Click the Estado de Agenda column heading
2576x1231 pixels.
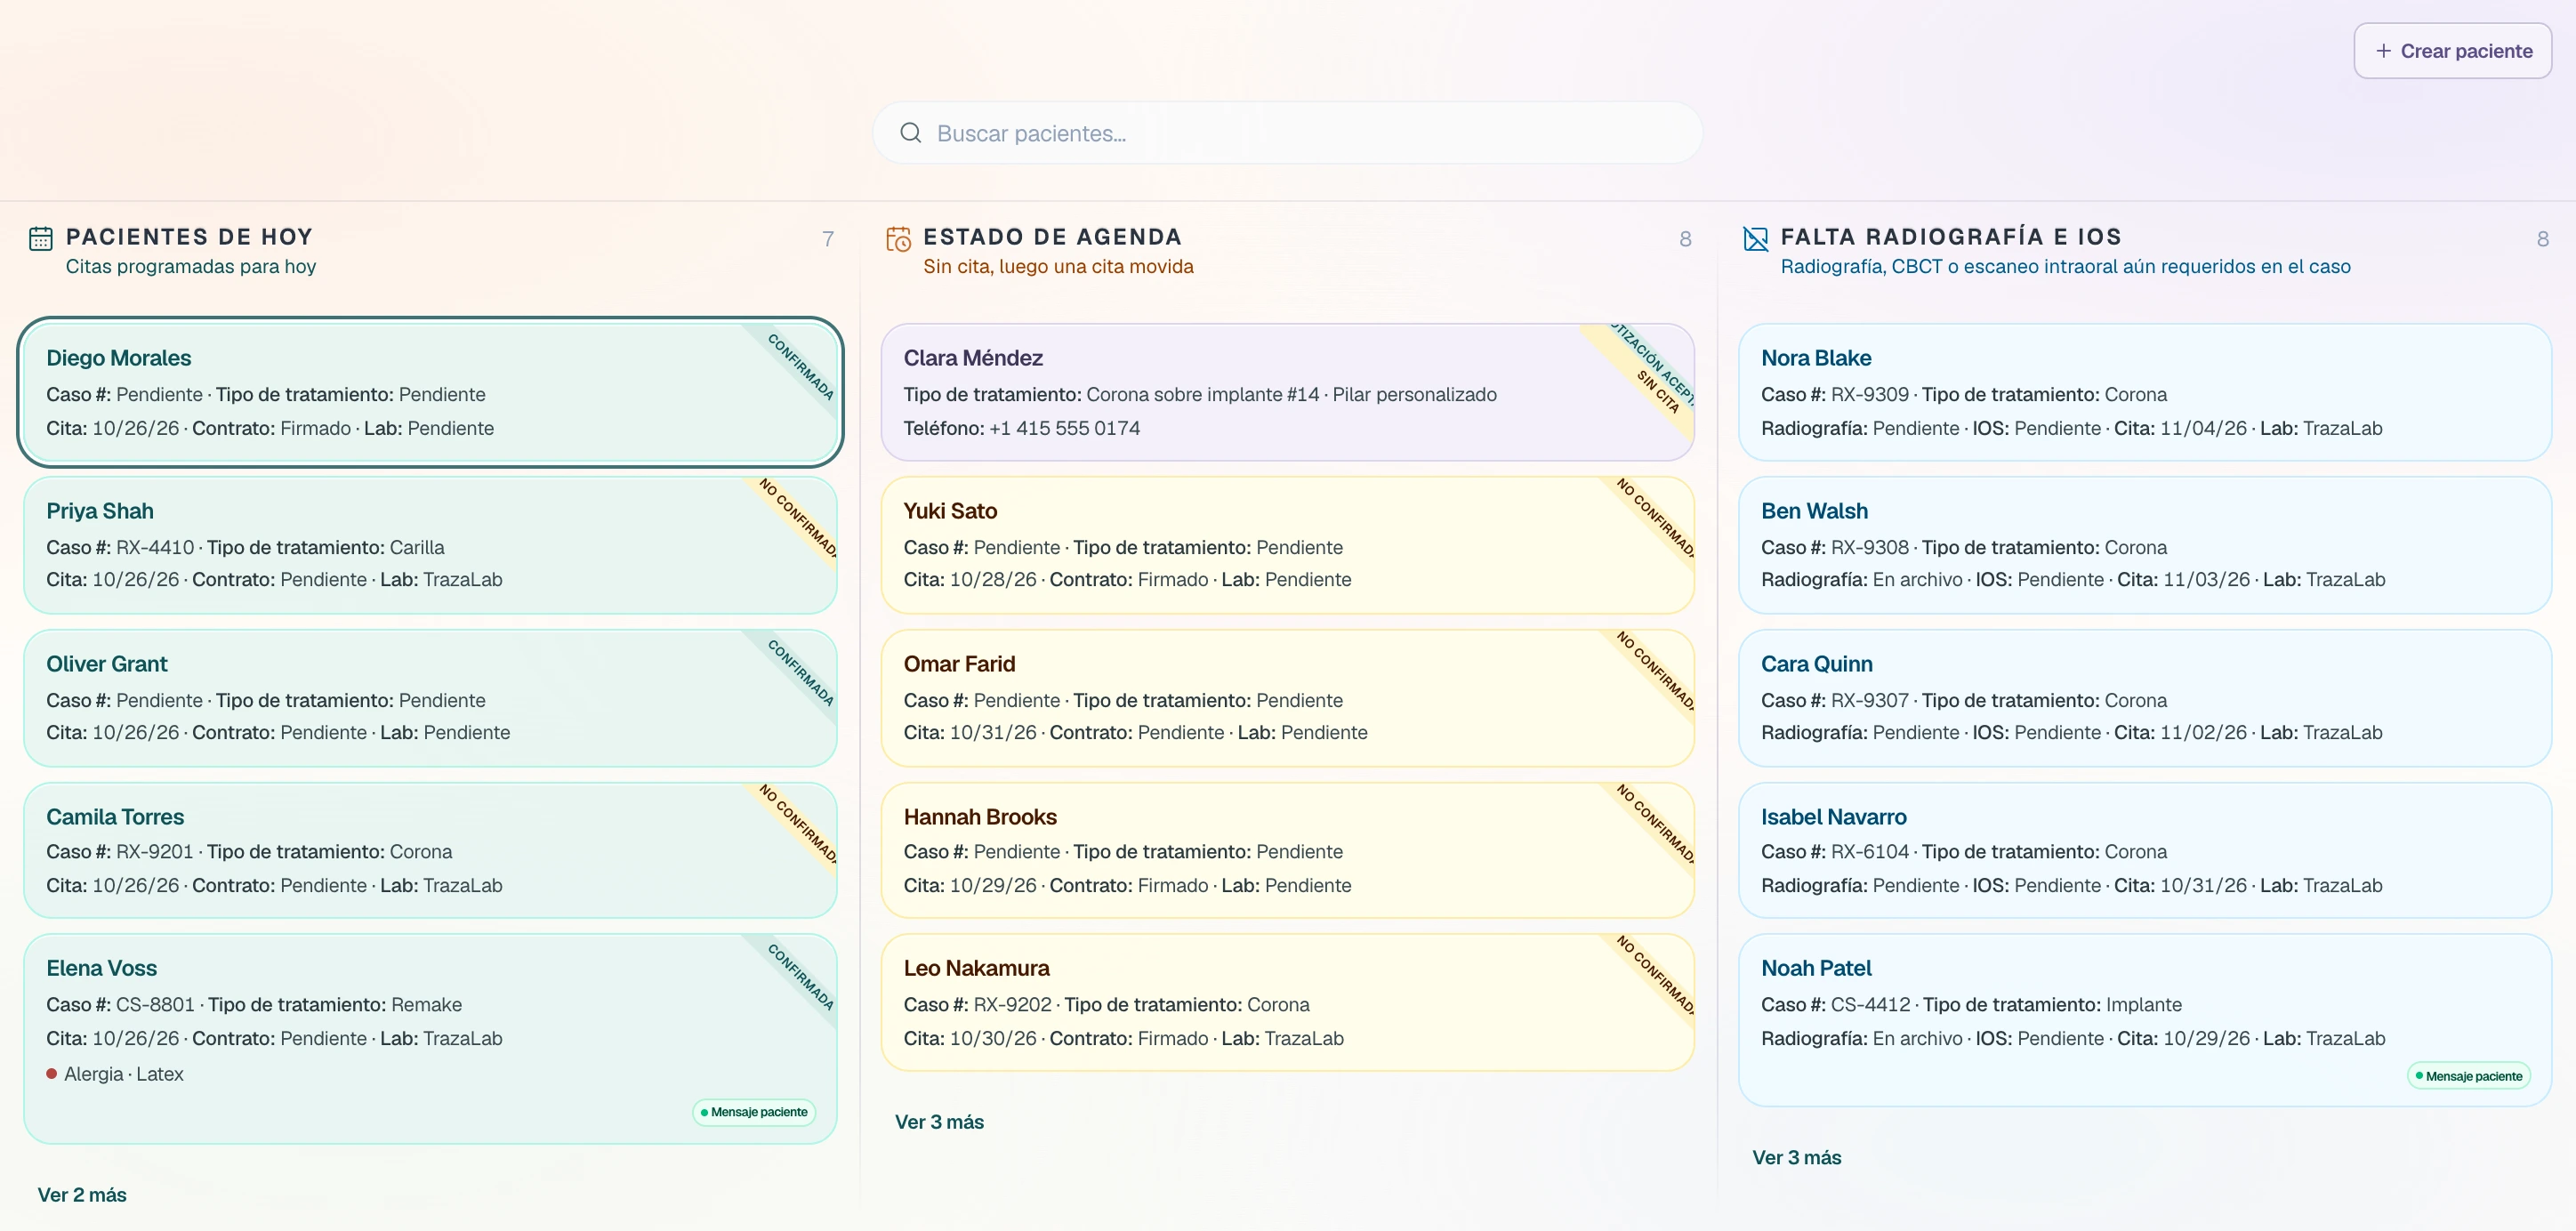1052,237
